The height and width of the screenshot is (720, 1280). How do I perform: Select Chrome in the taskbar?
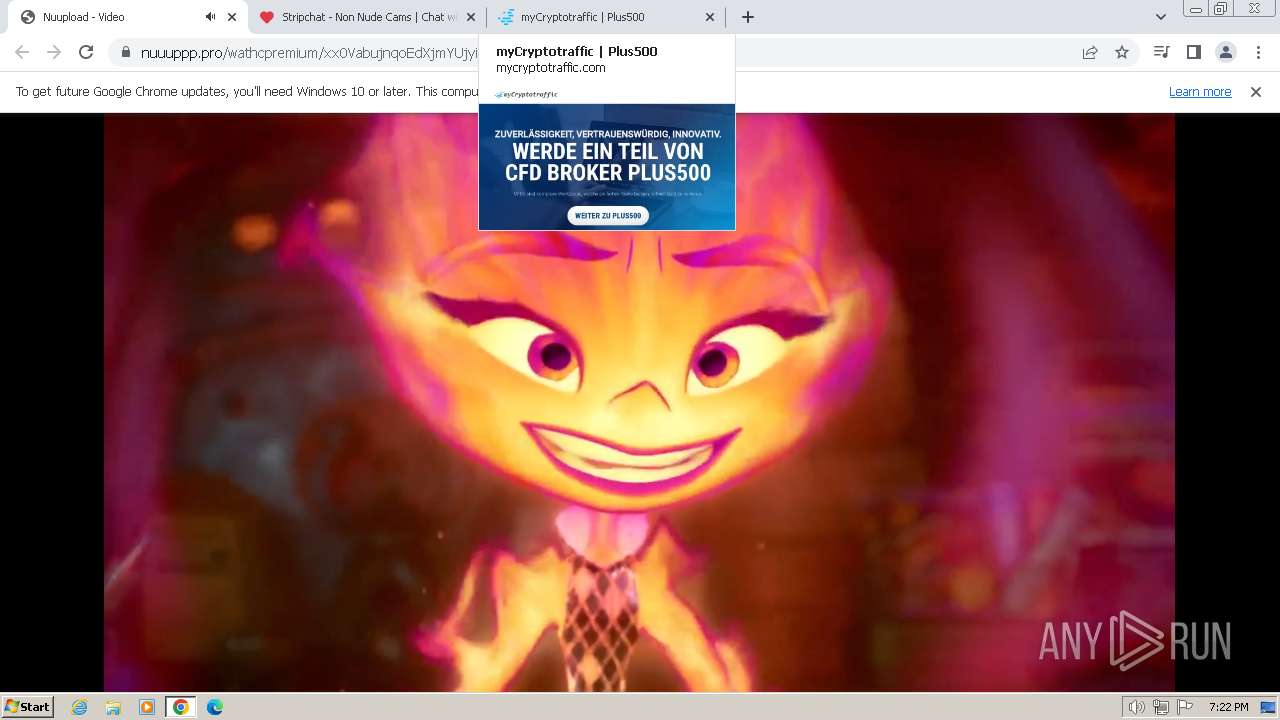click(180, 707)
